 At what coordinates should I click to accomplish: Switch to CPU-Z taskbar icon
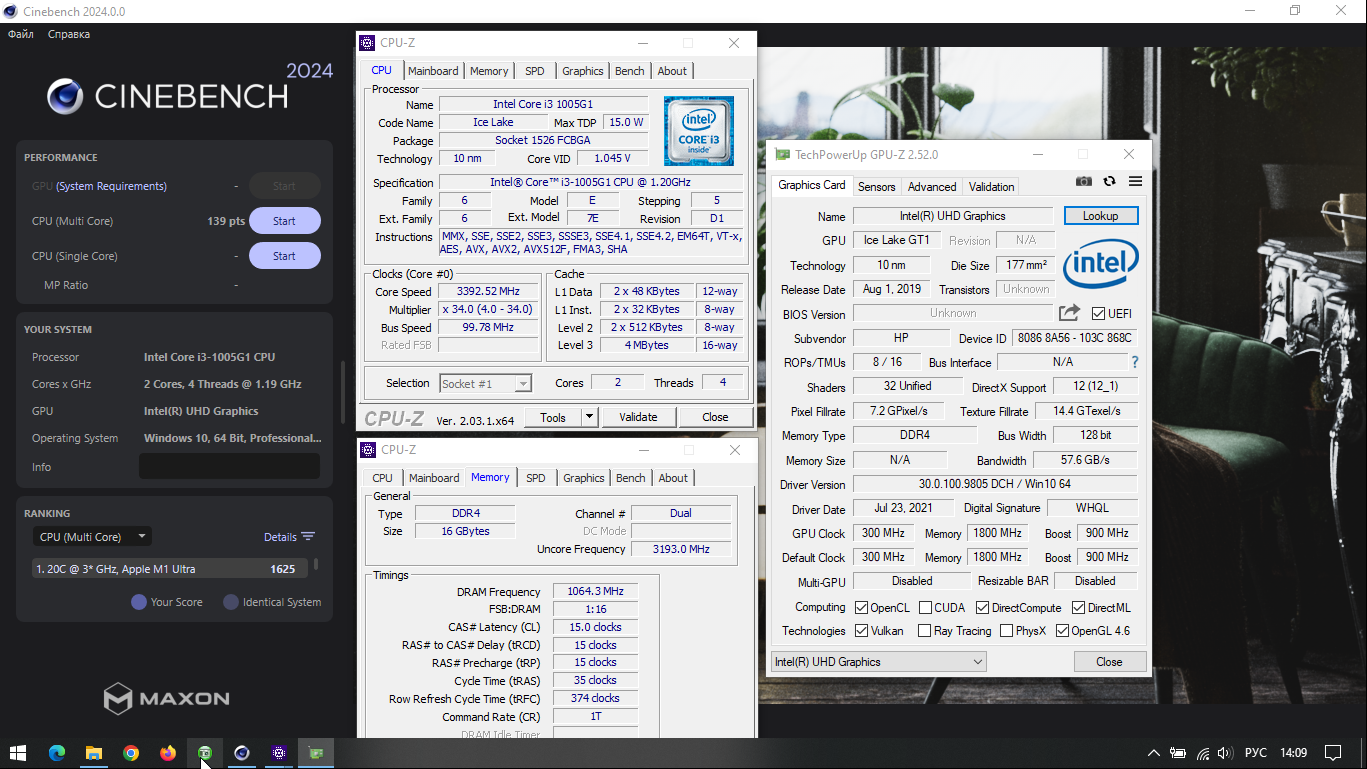(279, 753)
